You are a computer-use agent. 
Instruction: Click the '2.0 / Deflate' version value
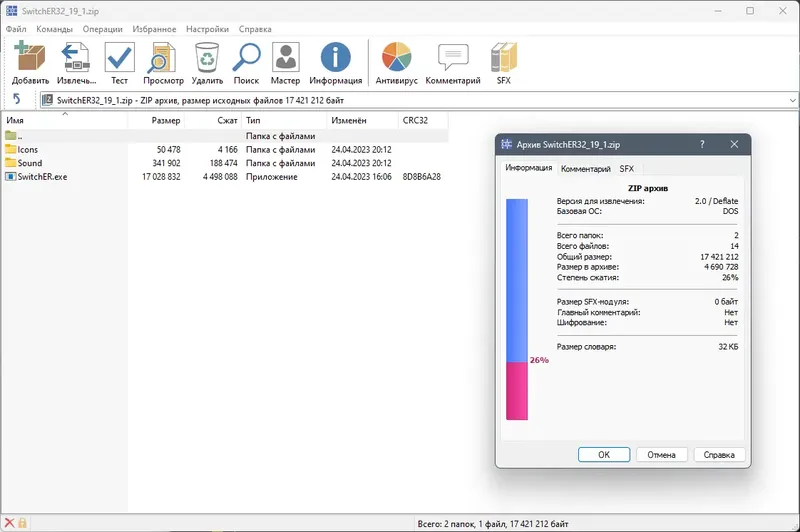pyautogui.click(x=716, y=201)
